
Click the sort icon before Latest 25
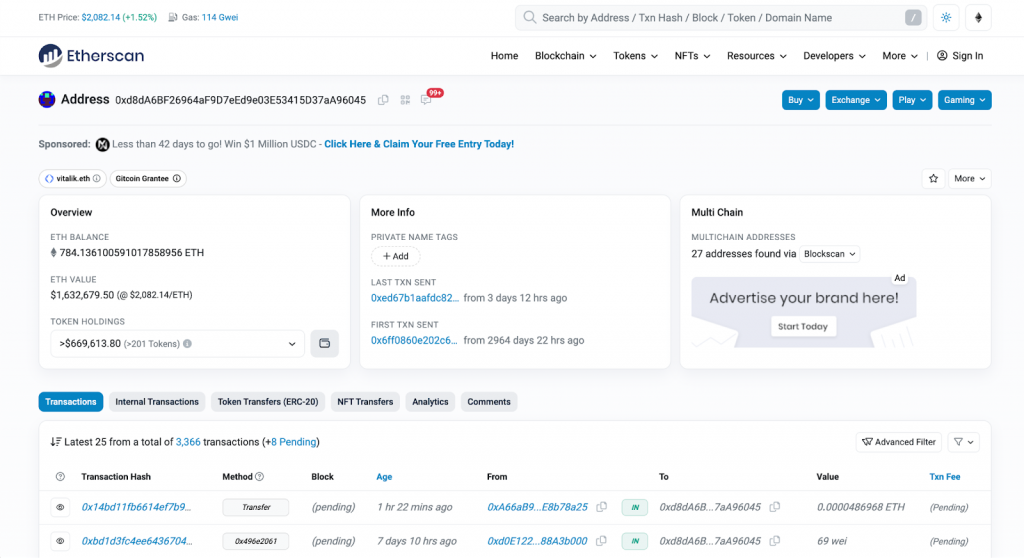click(56, 442)
